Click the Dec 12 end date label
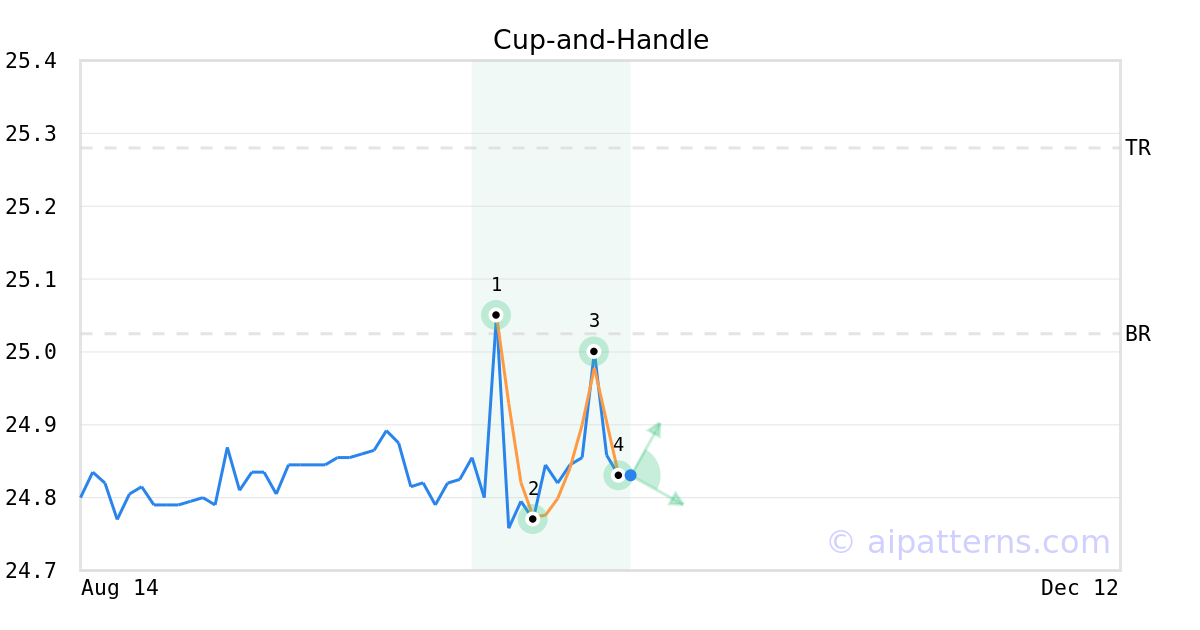Image resolution: width=1200 pixels, height=630 pixels. pos(1079,588)
